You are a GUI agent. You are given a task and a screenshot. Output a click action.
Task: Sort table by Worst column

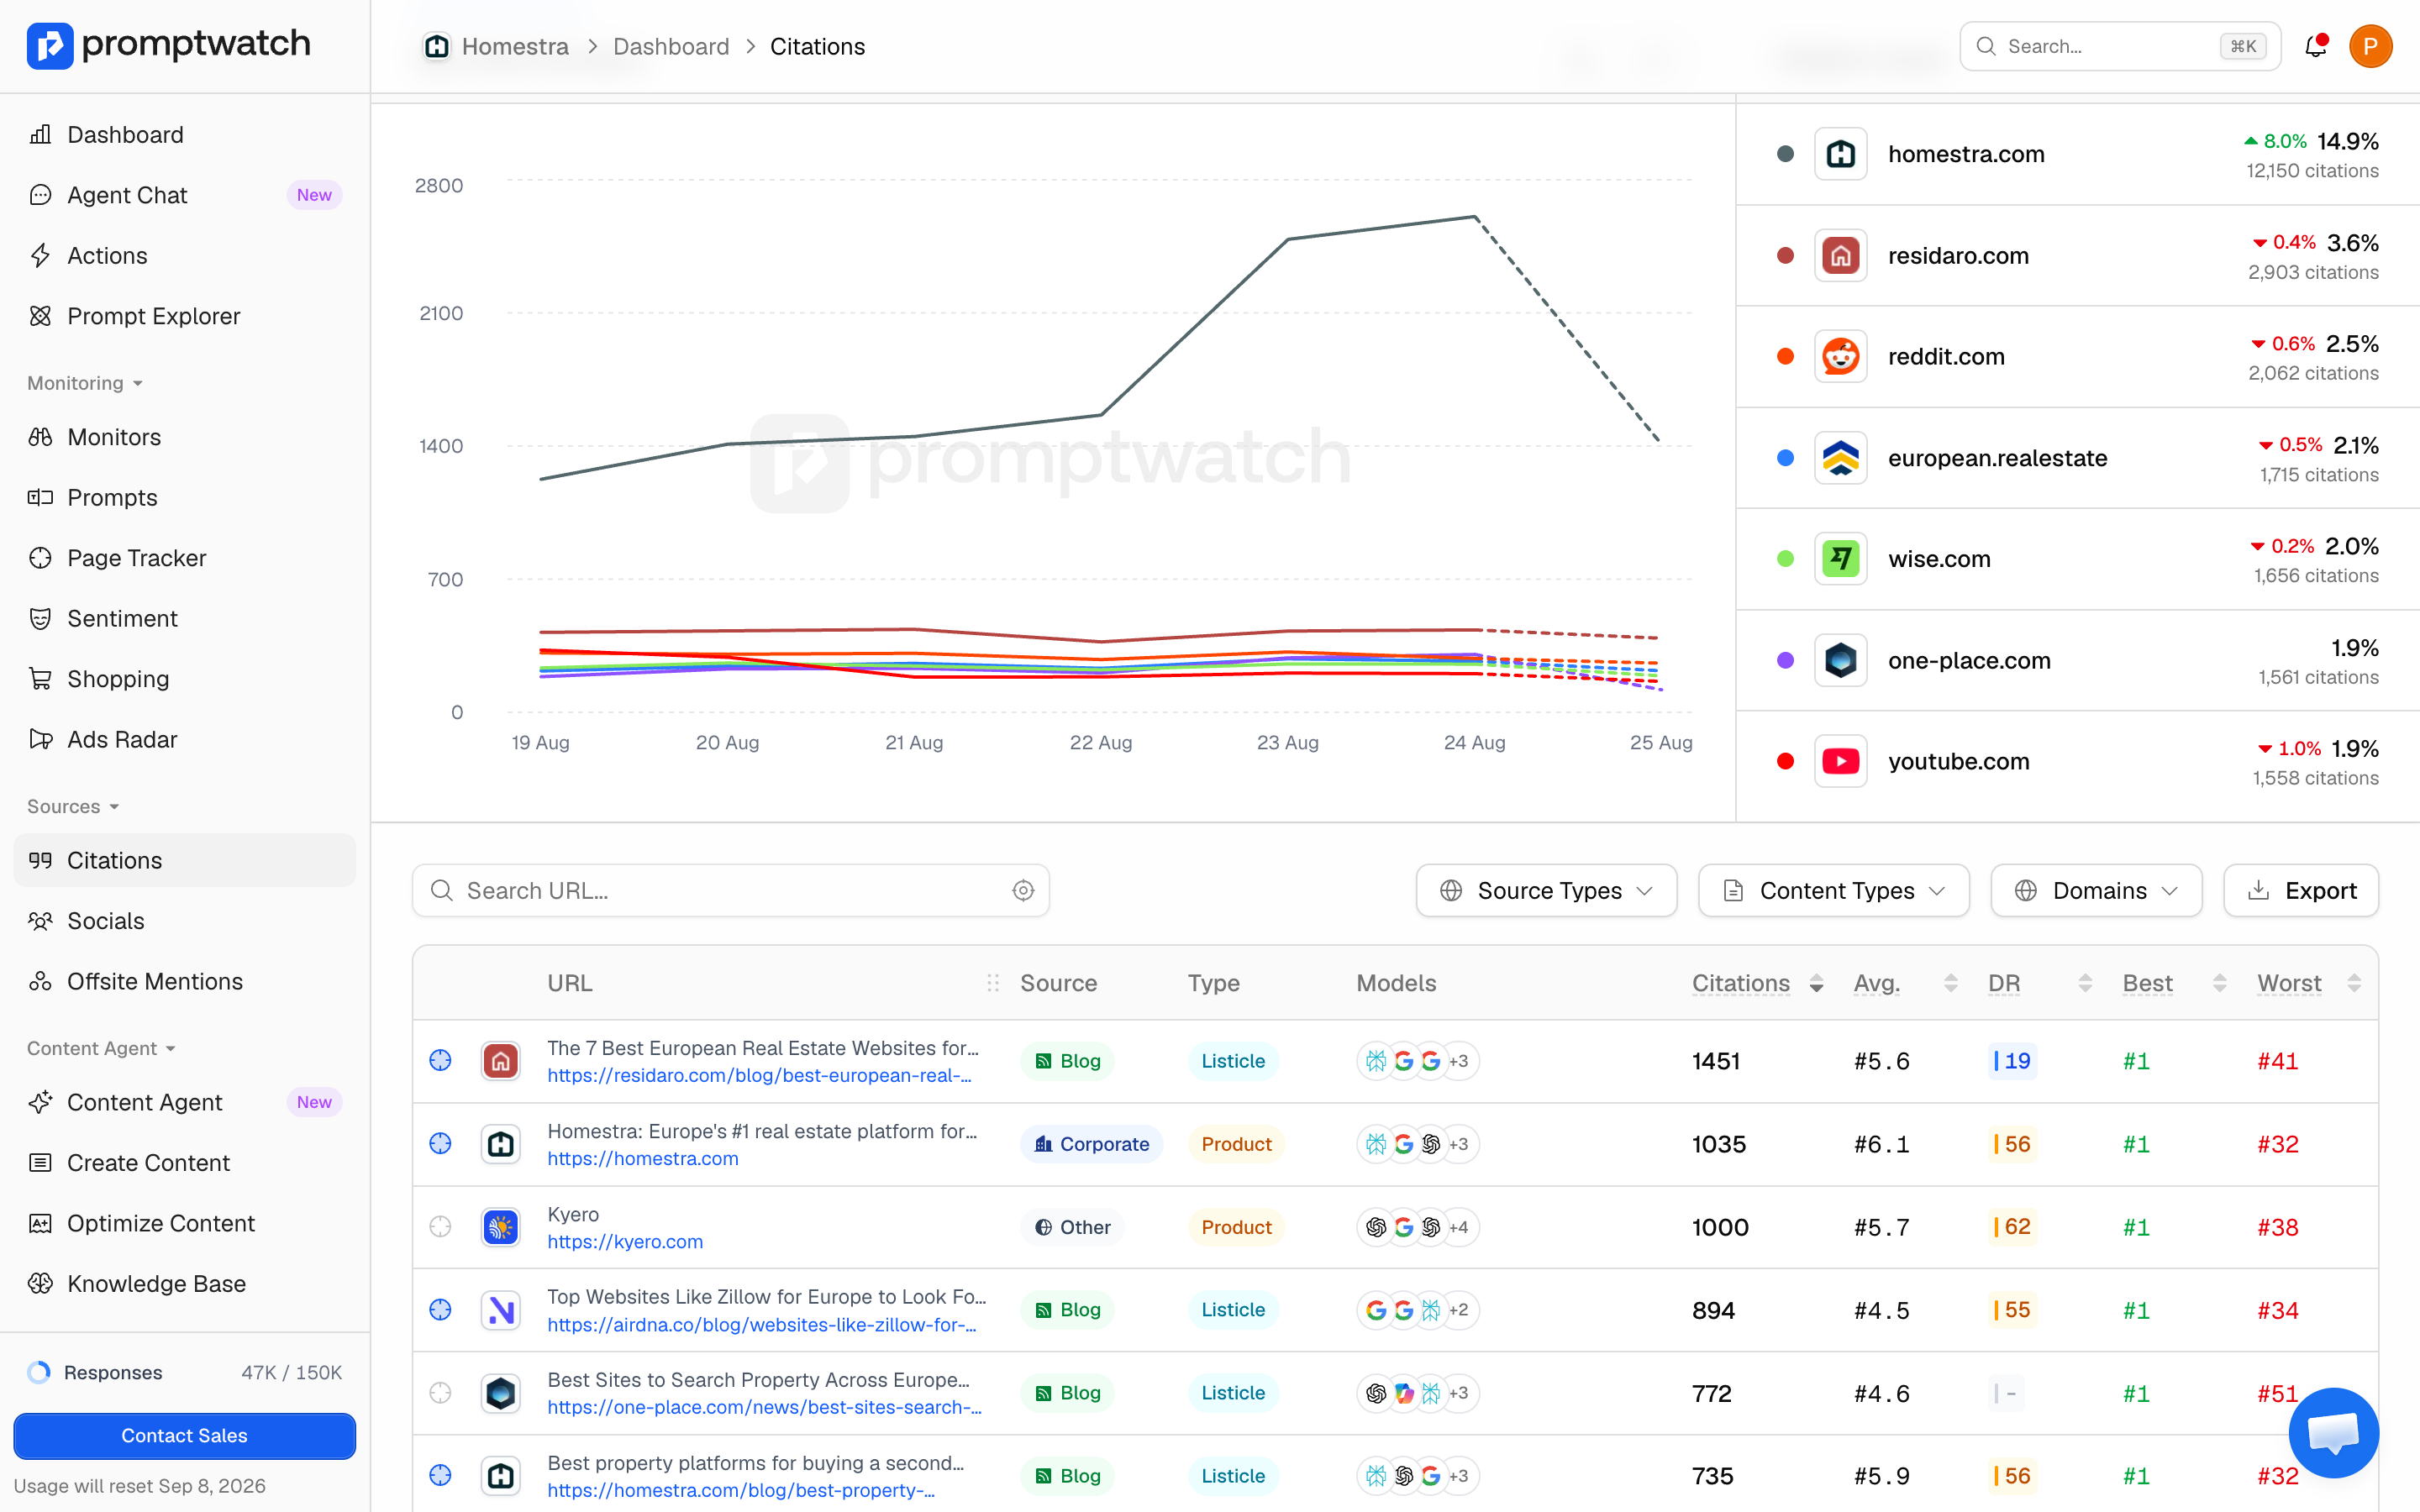2309,983
